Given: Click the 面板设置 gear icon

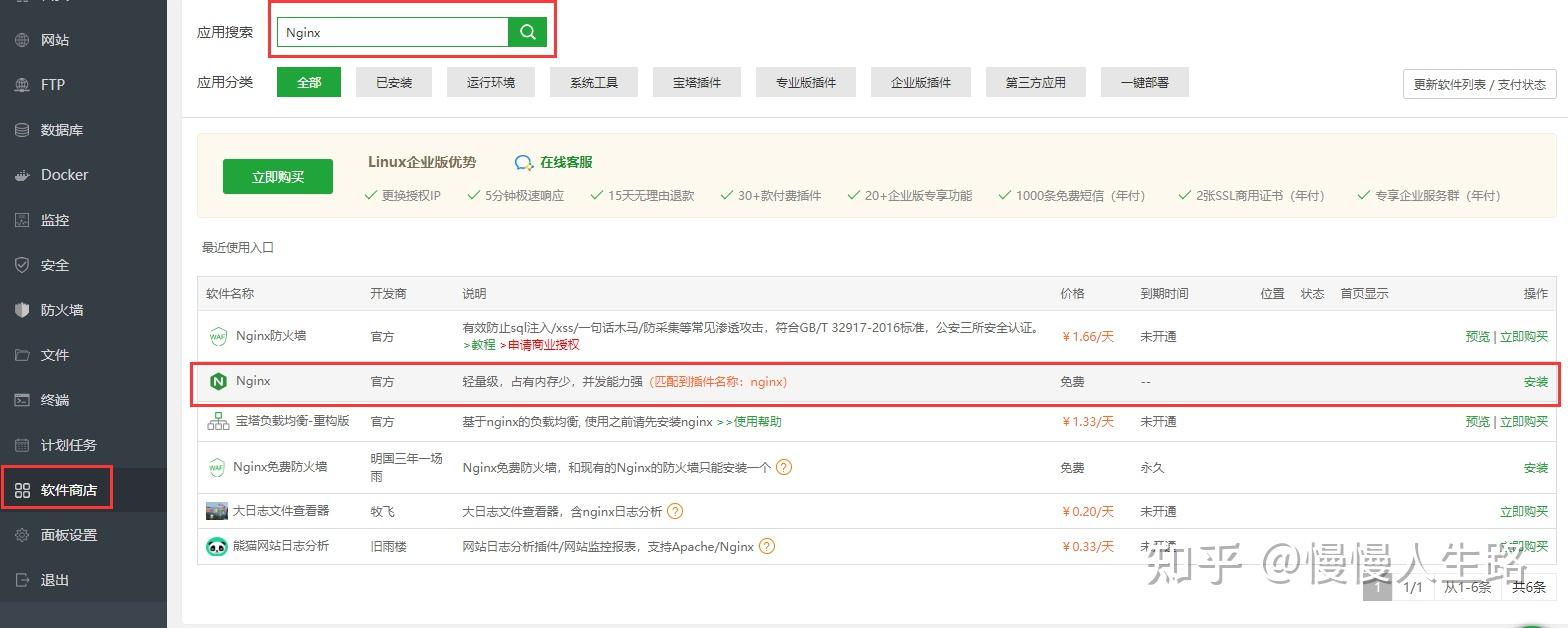Looking at the screenshot, I should click(22, 535).
